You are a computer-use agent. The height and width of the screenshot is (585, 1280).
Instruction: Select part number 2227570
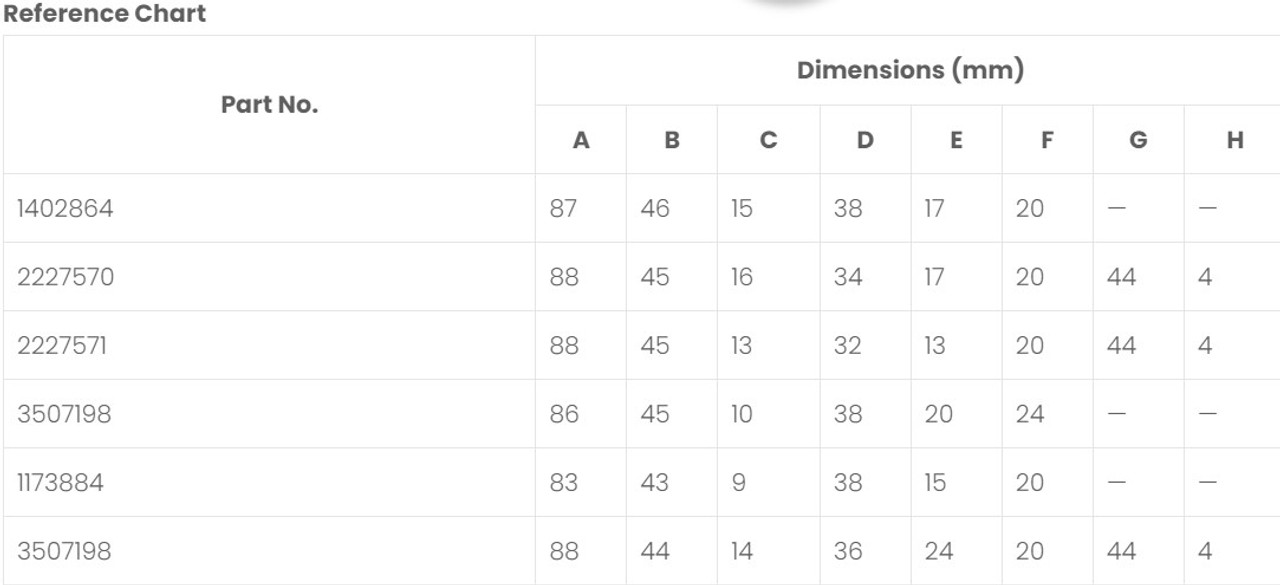click(65, 277)
